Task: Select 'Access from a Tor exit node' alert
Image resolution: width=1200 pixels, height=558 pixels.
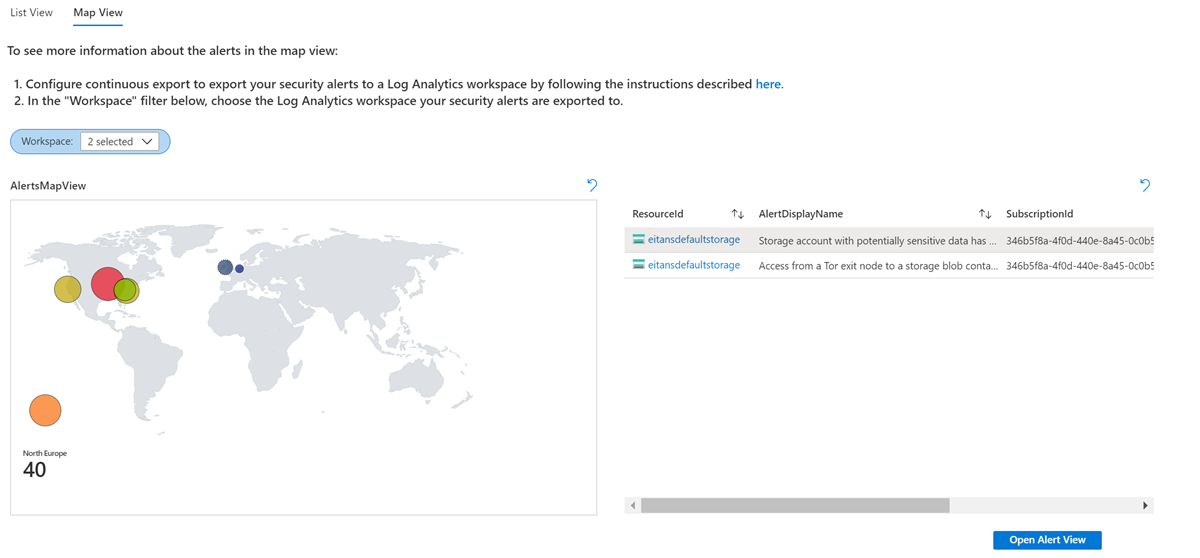Action: (878, 266)
